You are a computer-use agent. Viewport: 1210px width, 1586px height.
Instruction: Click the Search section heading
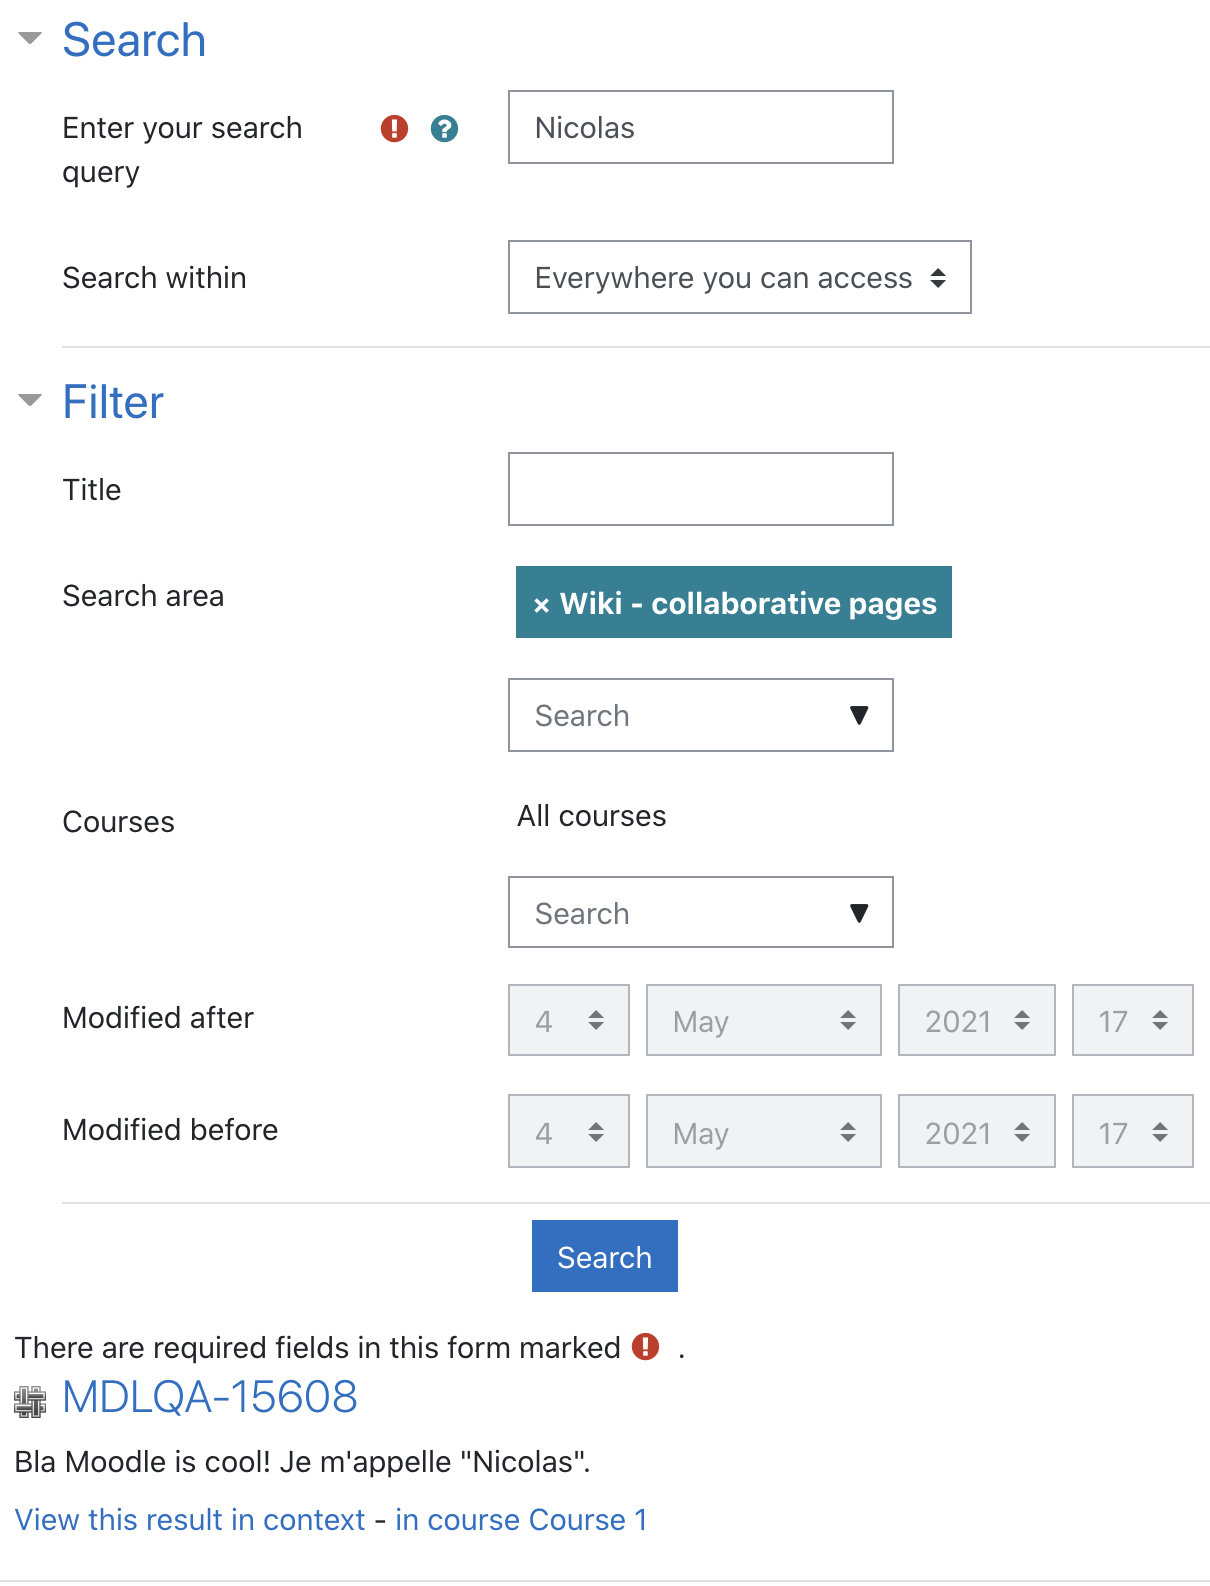point(134,40)
